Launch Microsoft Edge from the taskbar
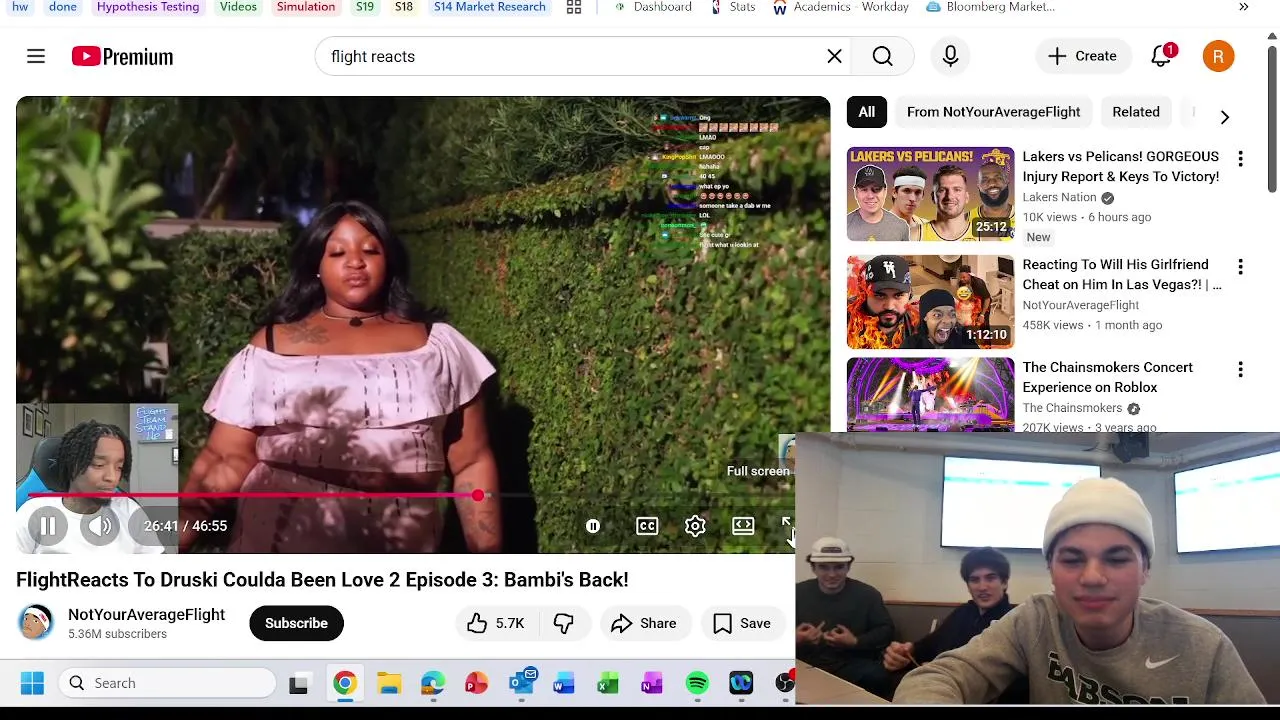Screen dimensions: 1280x720 (x=433, y=683)
